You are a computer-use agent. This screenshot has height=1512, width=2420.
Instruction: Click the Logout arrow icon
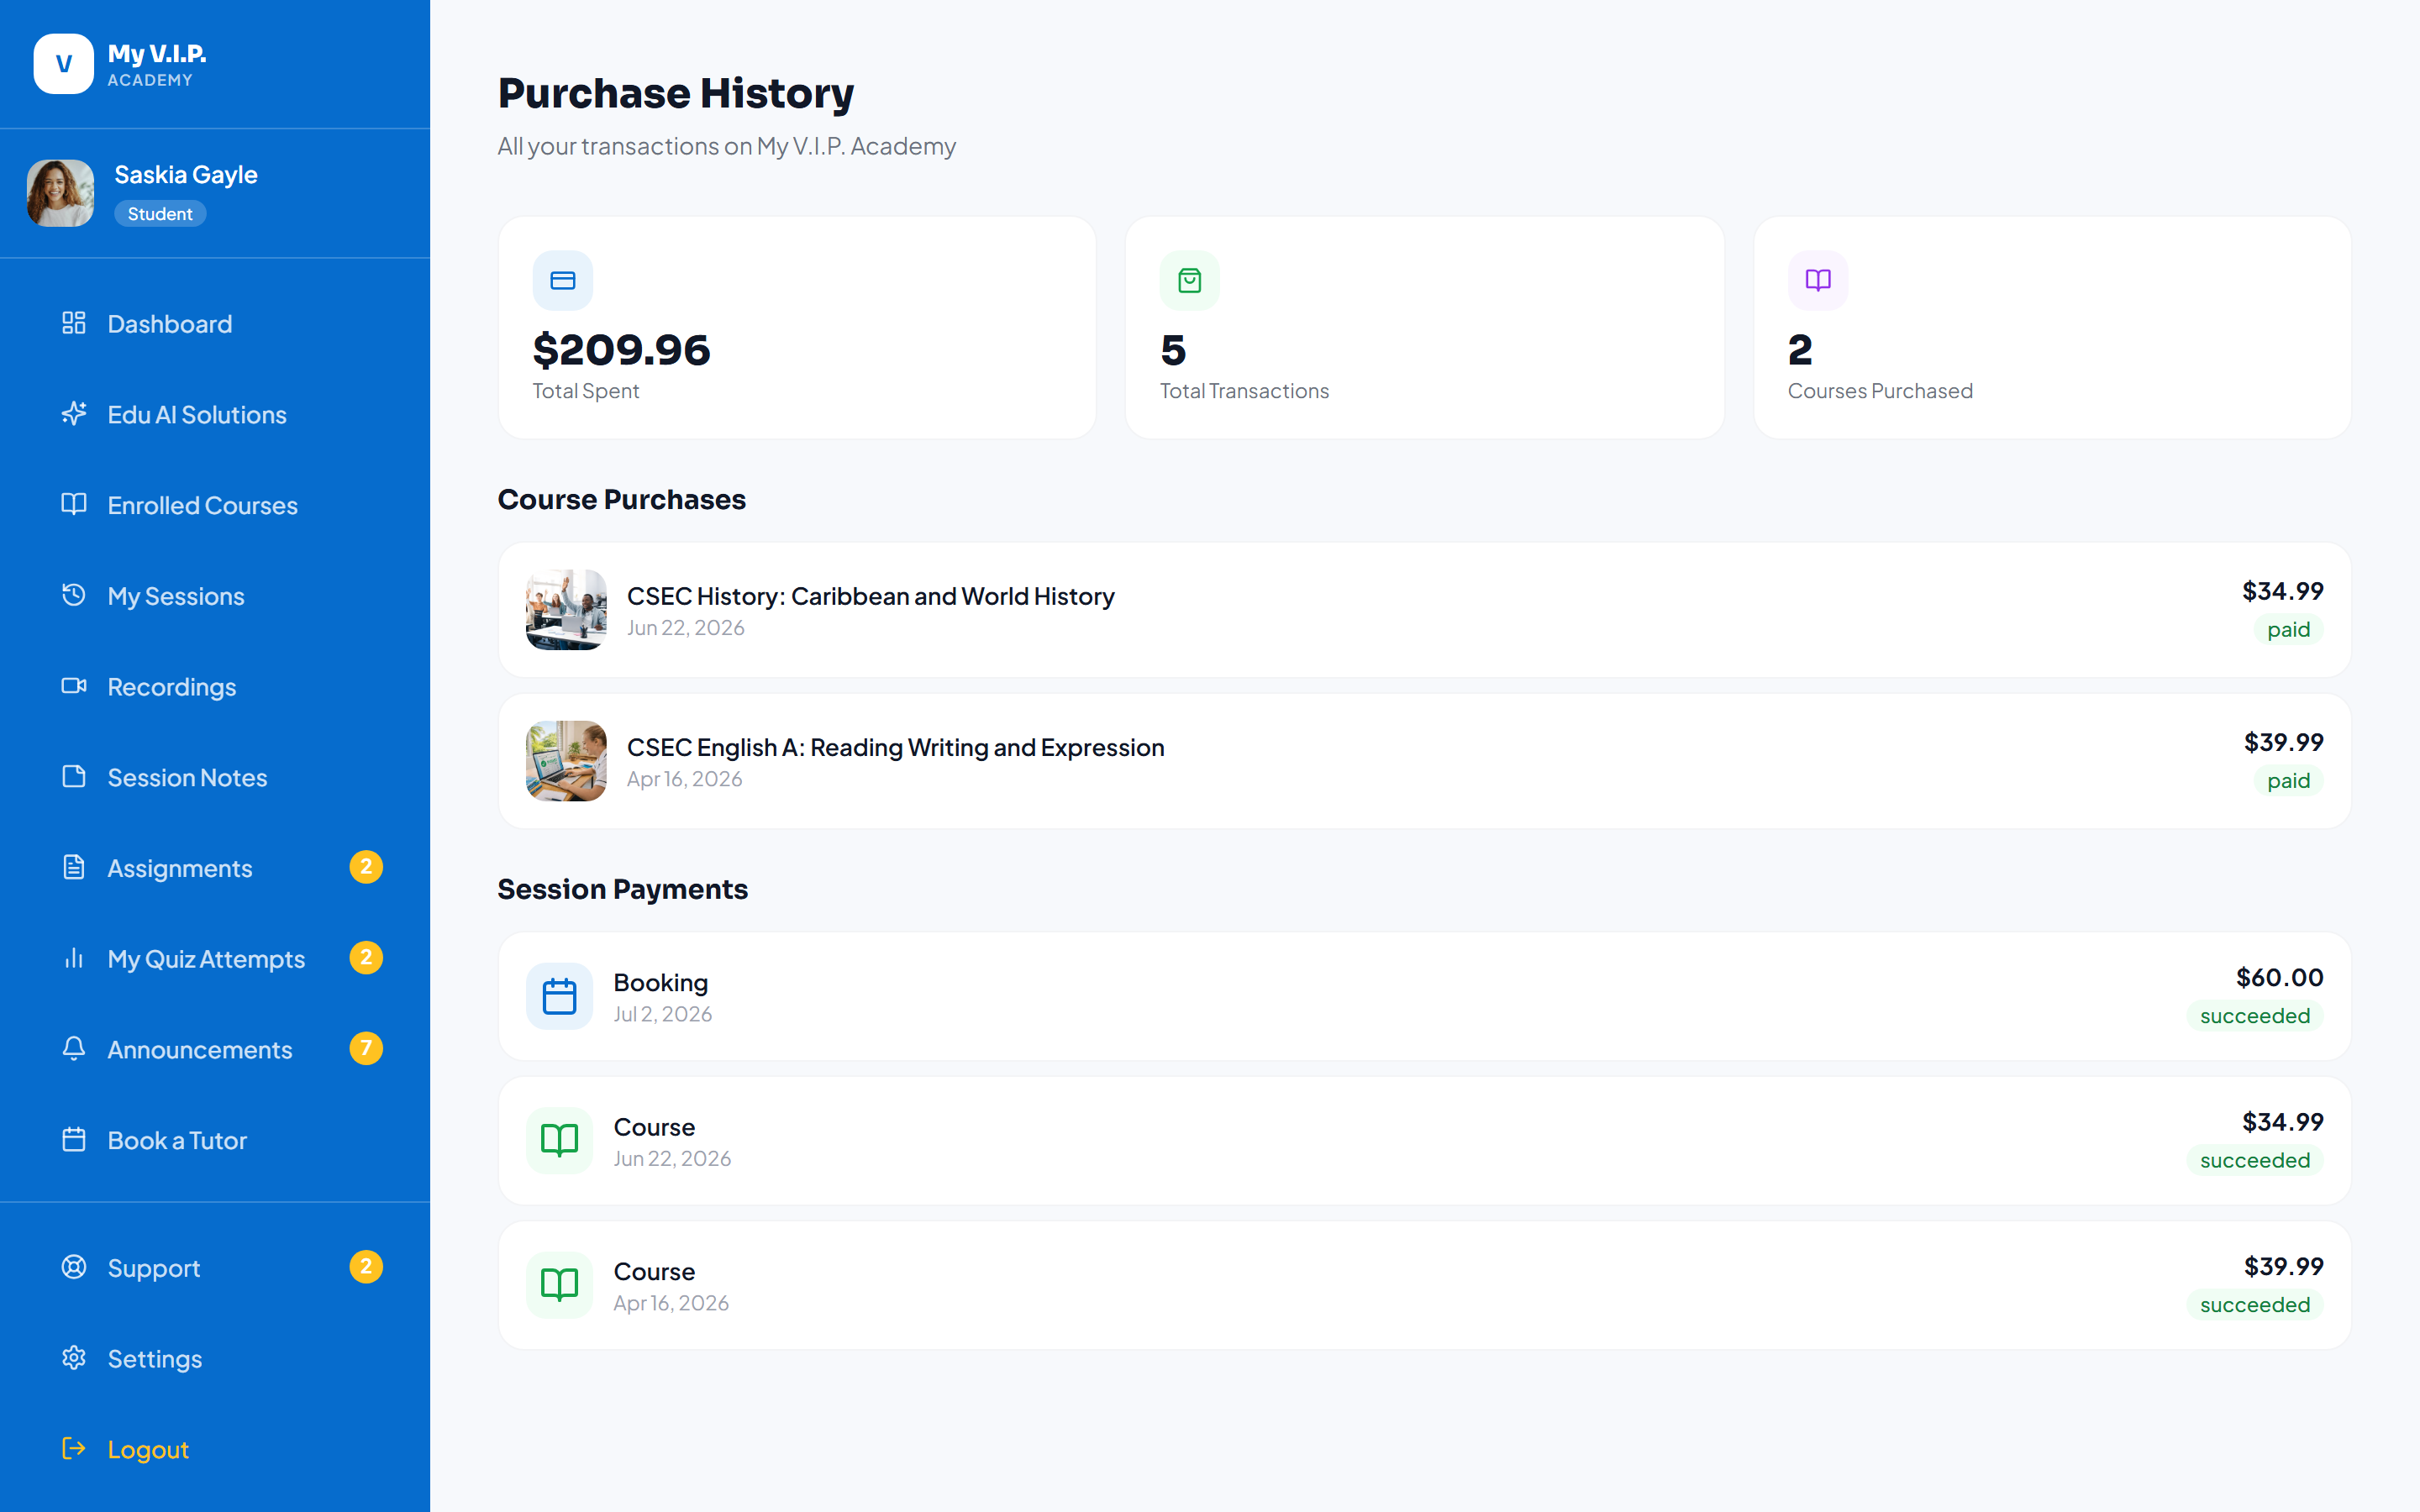click(x=74, y=1449)
